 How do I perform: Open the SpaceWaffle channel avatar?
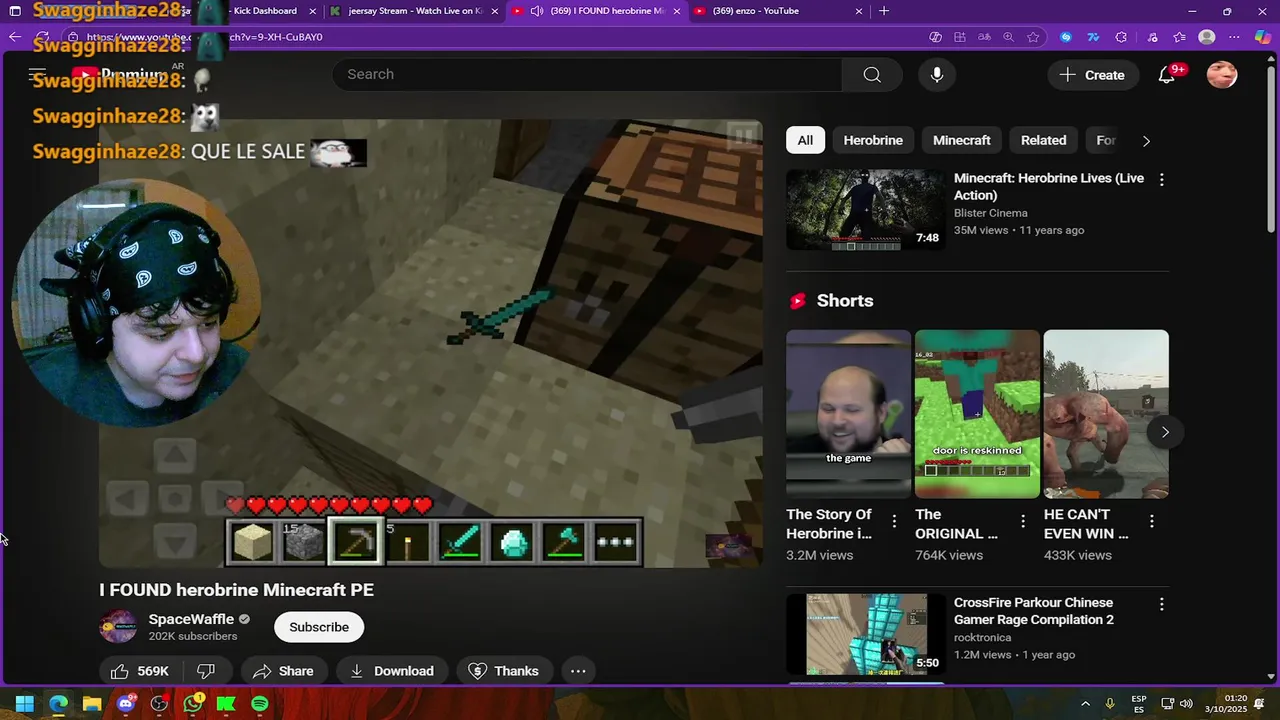118,627
